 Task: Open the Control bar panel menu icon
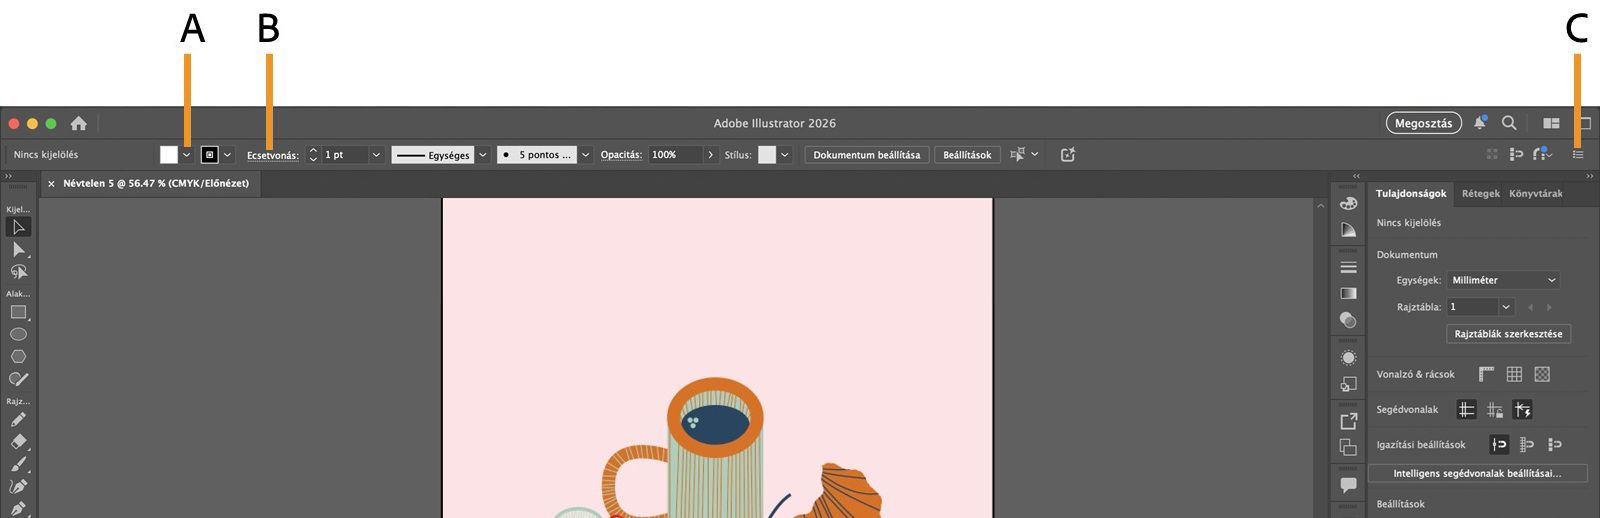coord(1578,154)
